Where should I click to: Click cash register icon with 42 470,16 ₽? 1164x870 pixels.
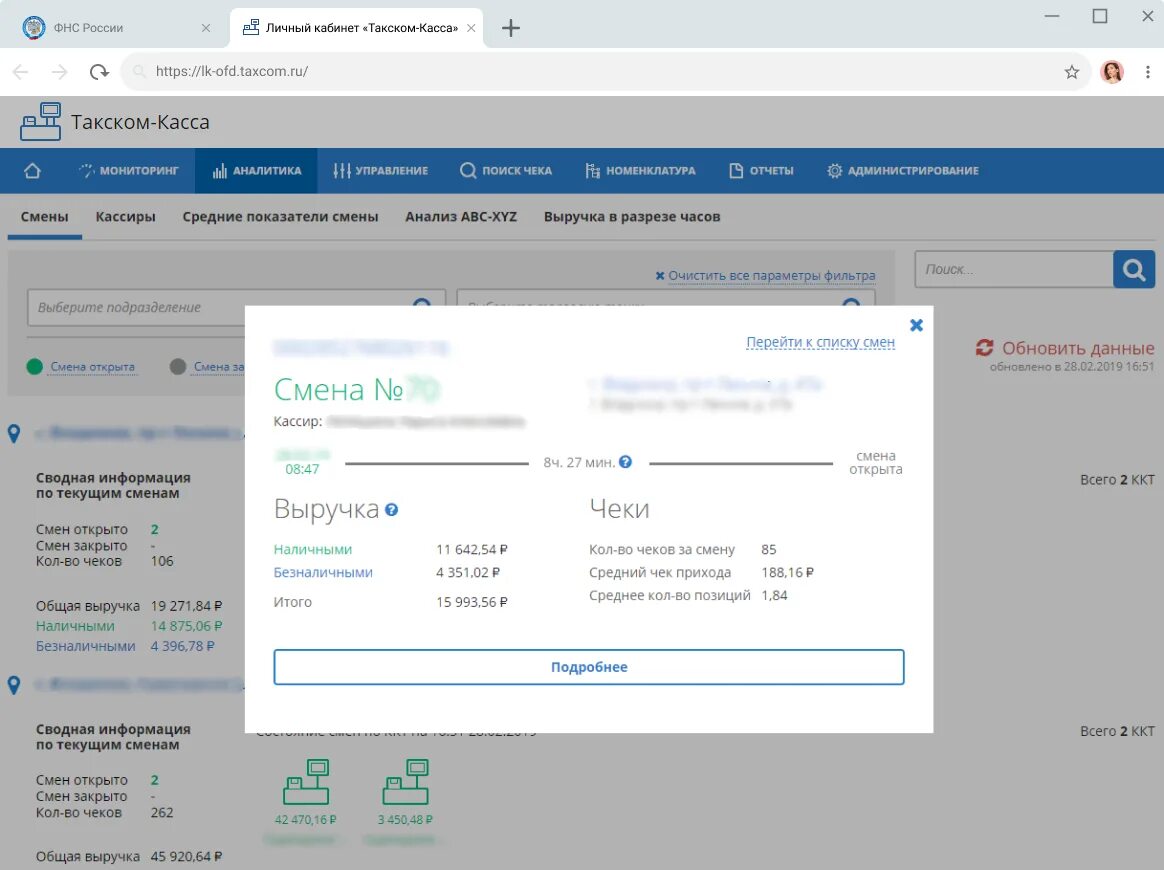pyautogui.click(x=306, y=782)
